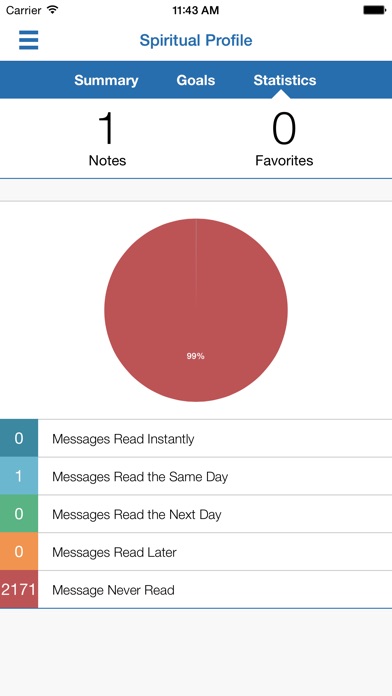392x696 pixels.
Task: Select Messages Read Later row
Action: pos(196,552)
